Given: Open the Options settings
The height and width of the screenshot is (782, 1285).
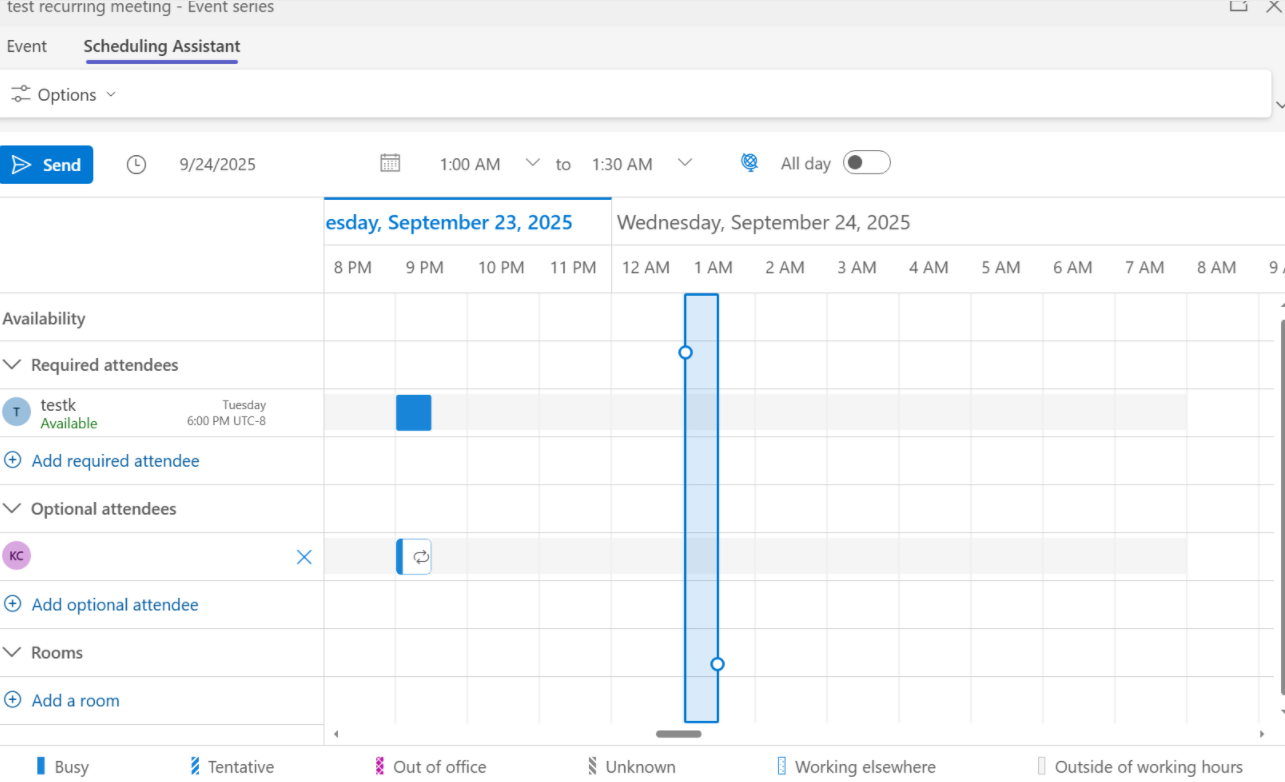Looking at the screenshot, I should coord(62,94).
